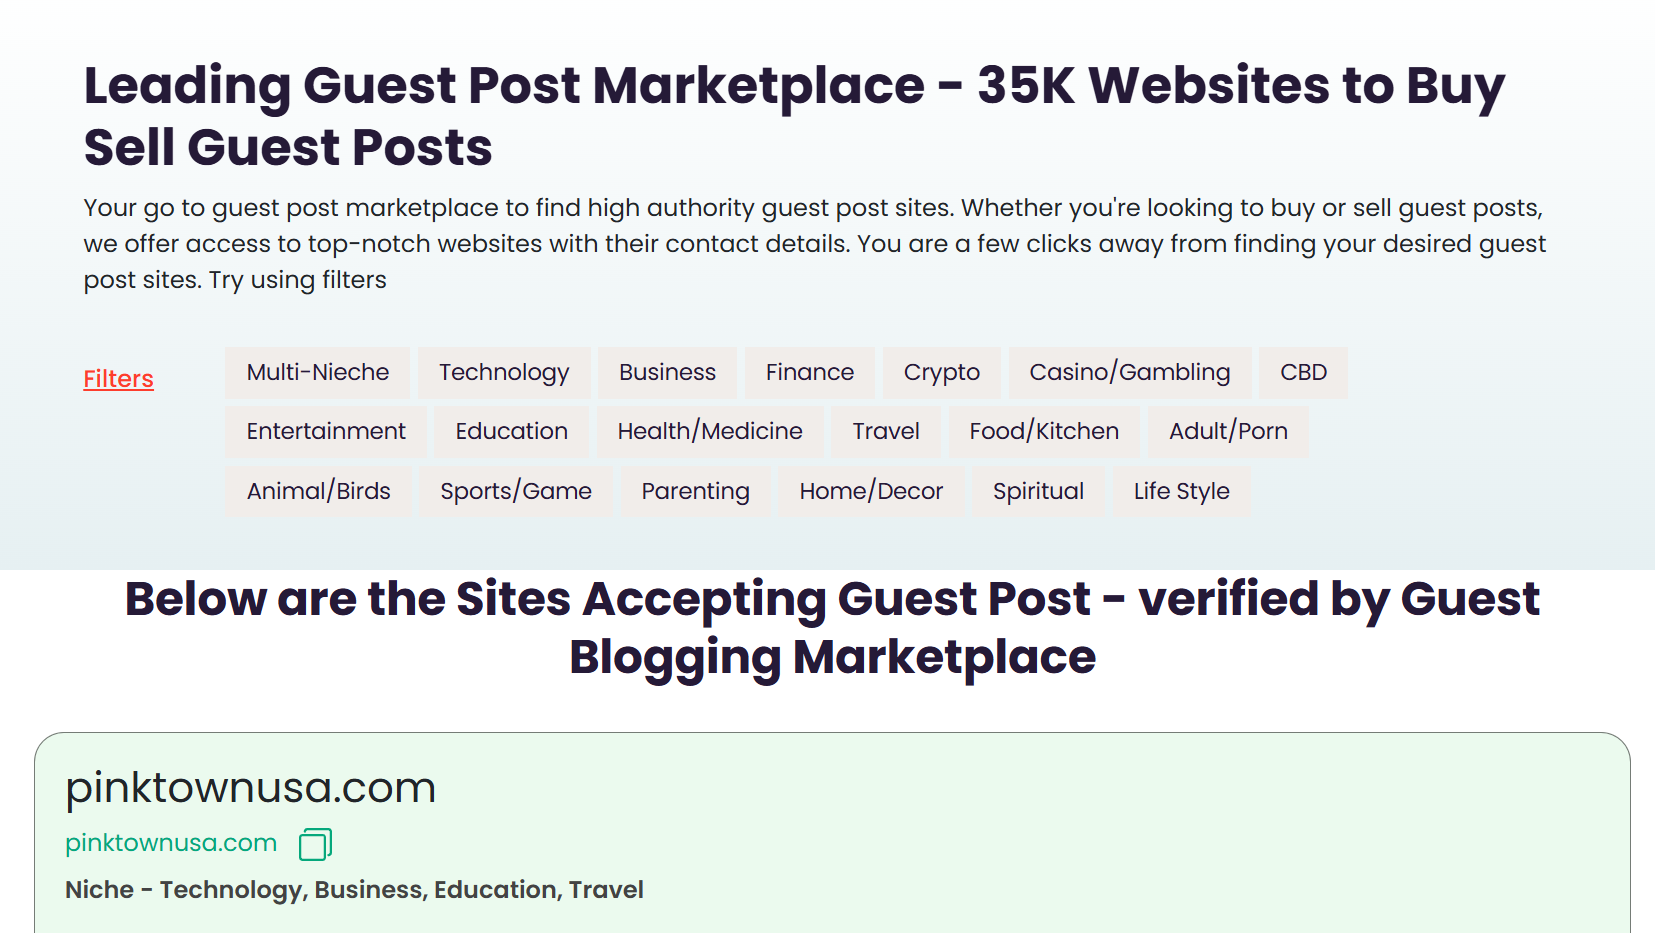Select Health/Medicine niche filter

[x=710, y=431]
